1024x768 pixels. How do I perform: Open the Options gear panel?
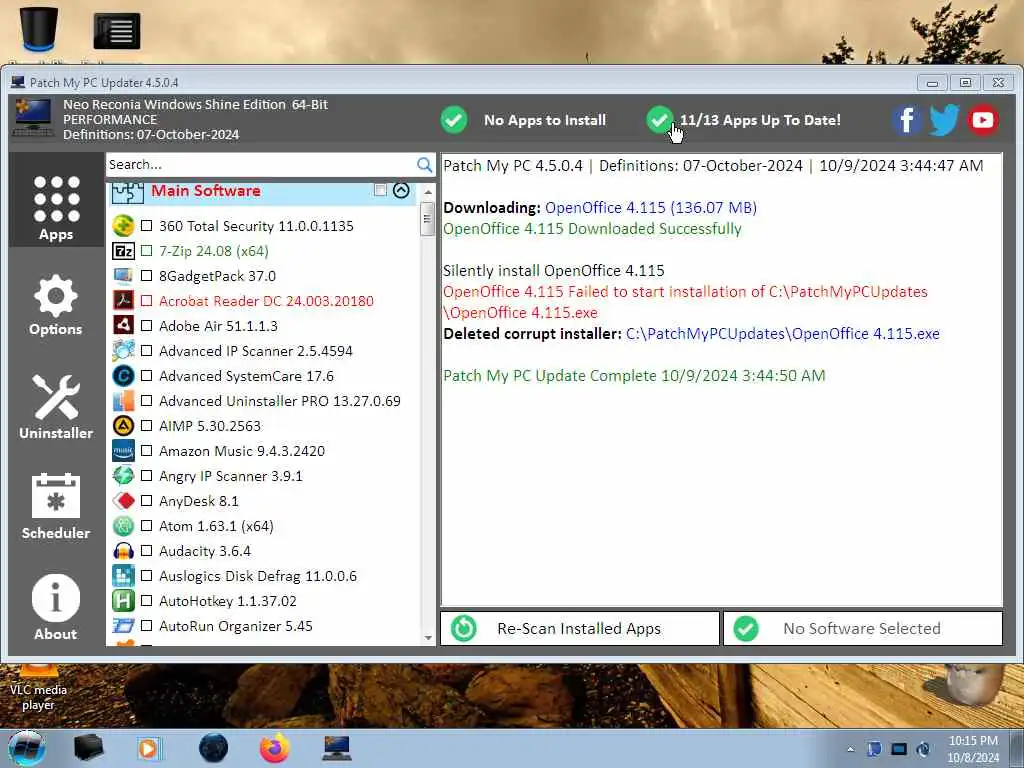click(x=56, y=305)
